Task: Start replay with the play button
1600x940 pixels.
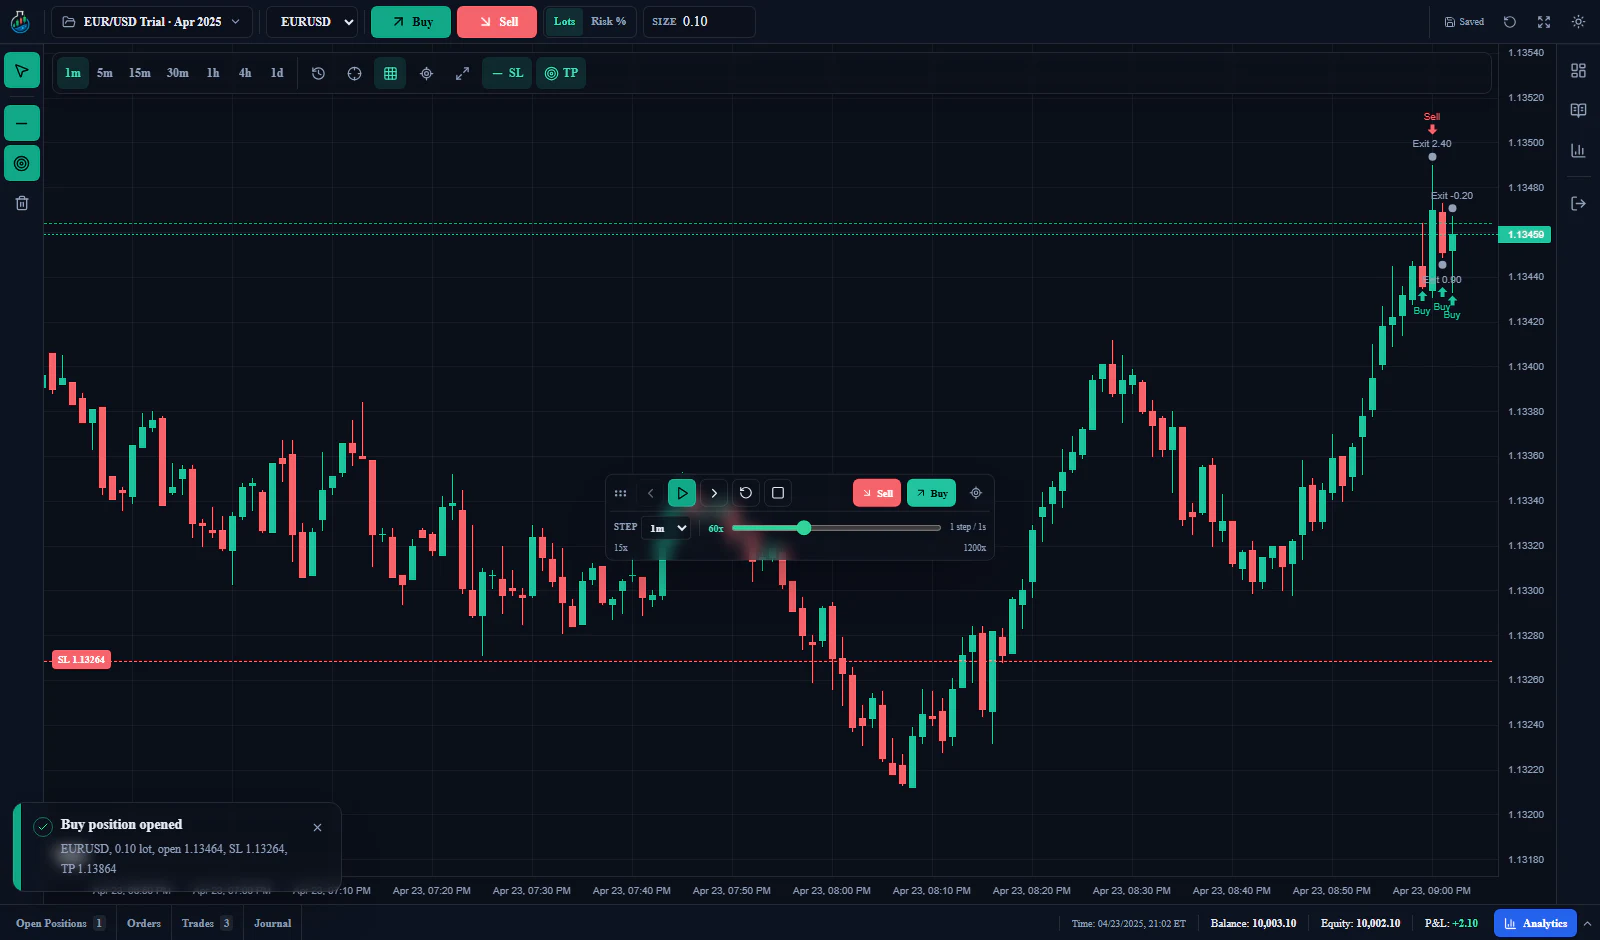Action: point(682,493)
